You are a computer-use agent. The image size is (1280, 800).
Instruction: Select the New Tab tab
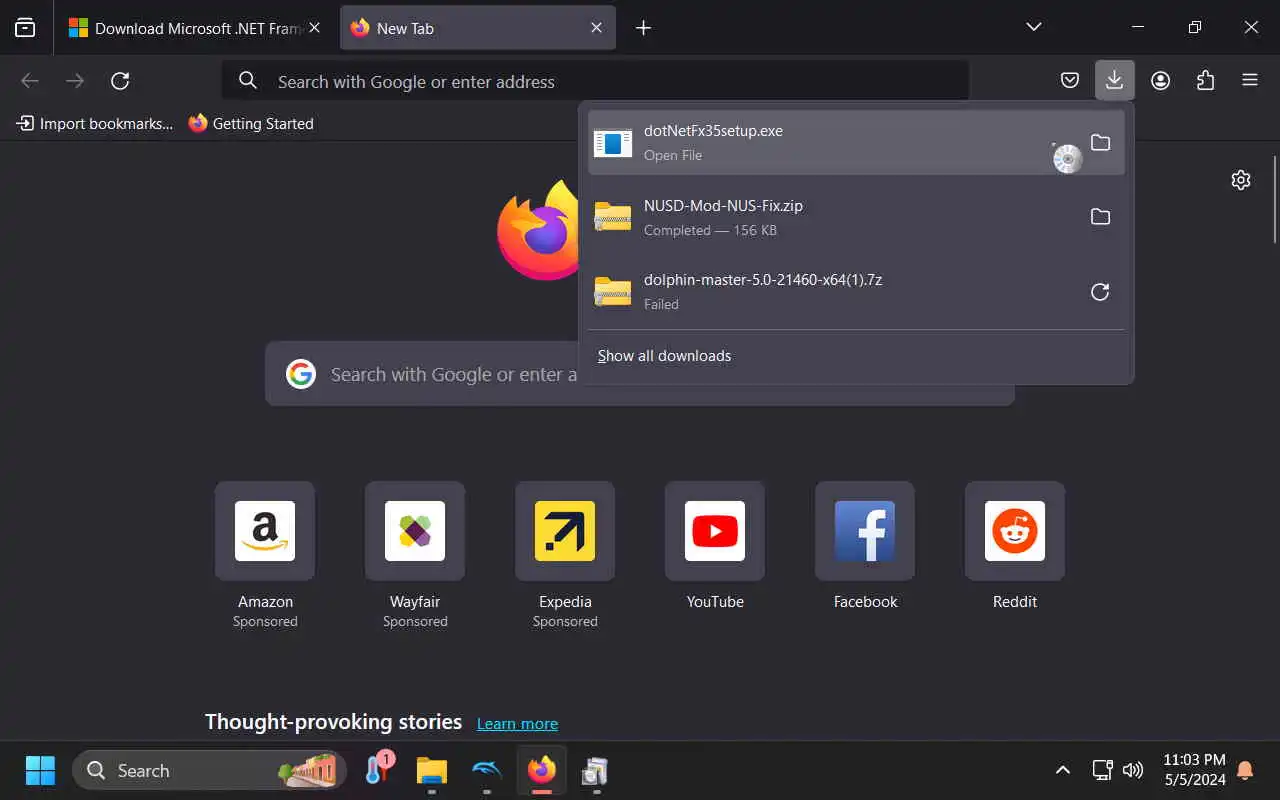click(x=478, y=28)
